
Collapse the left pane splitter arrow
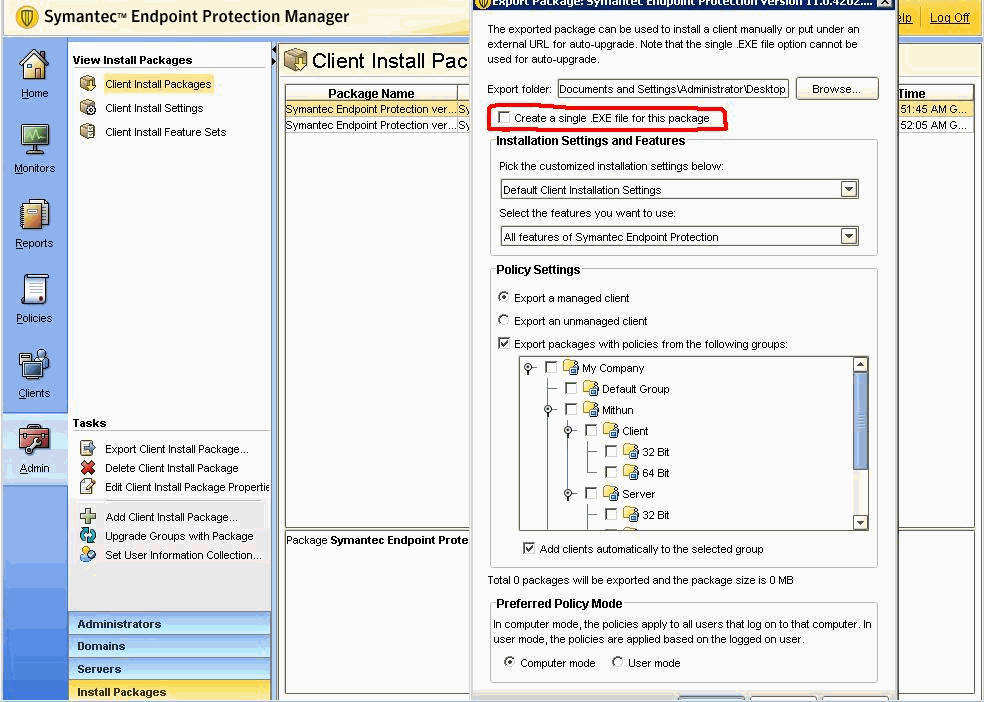coord(274,49)
